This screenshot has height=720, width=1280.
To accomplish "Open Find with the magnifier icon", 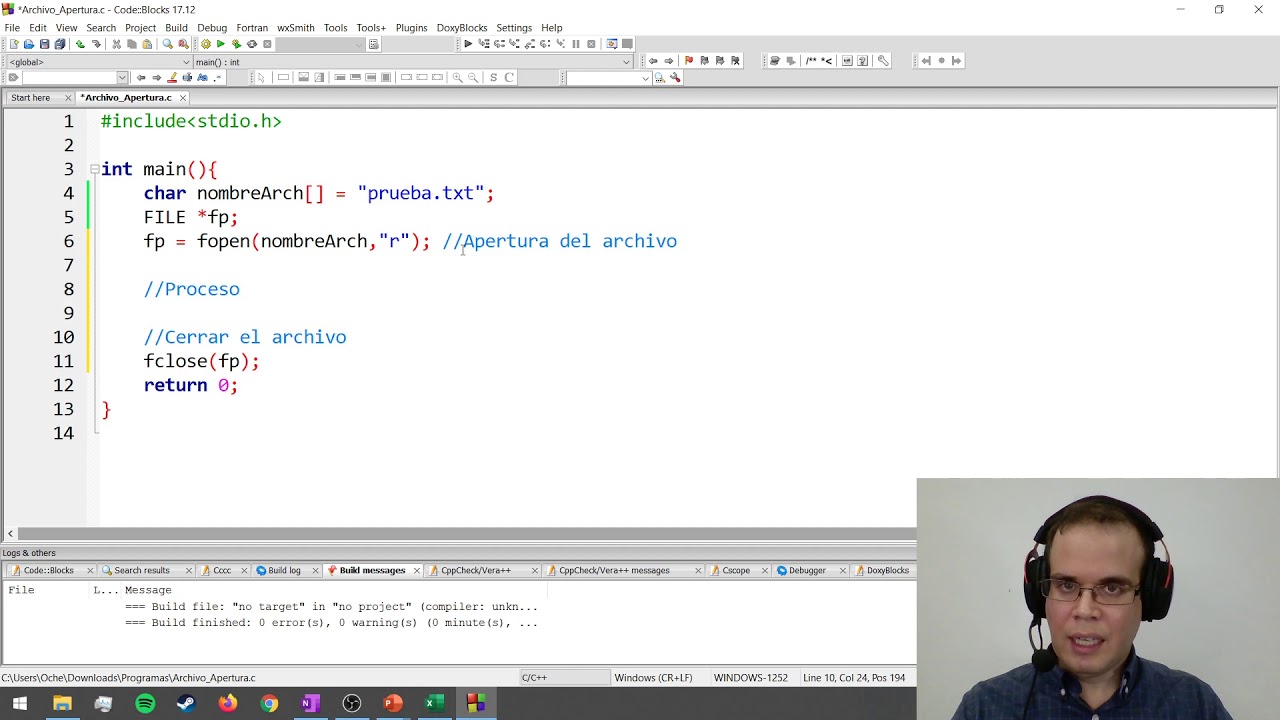I will [x=167, y=44].
